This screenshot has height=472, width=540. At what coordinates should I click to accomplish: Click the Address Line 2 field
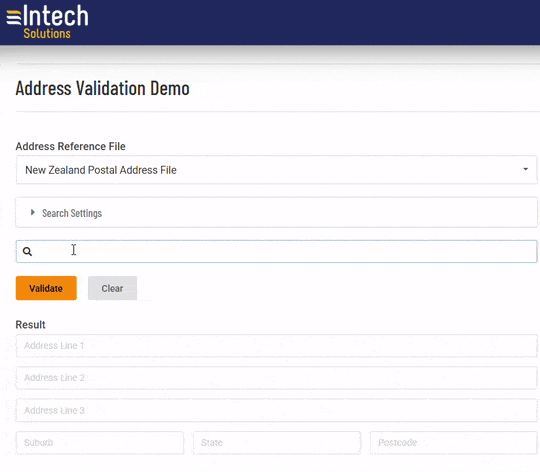coord(276,378)
